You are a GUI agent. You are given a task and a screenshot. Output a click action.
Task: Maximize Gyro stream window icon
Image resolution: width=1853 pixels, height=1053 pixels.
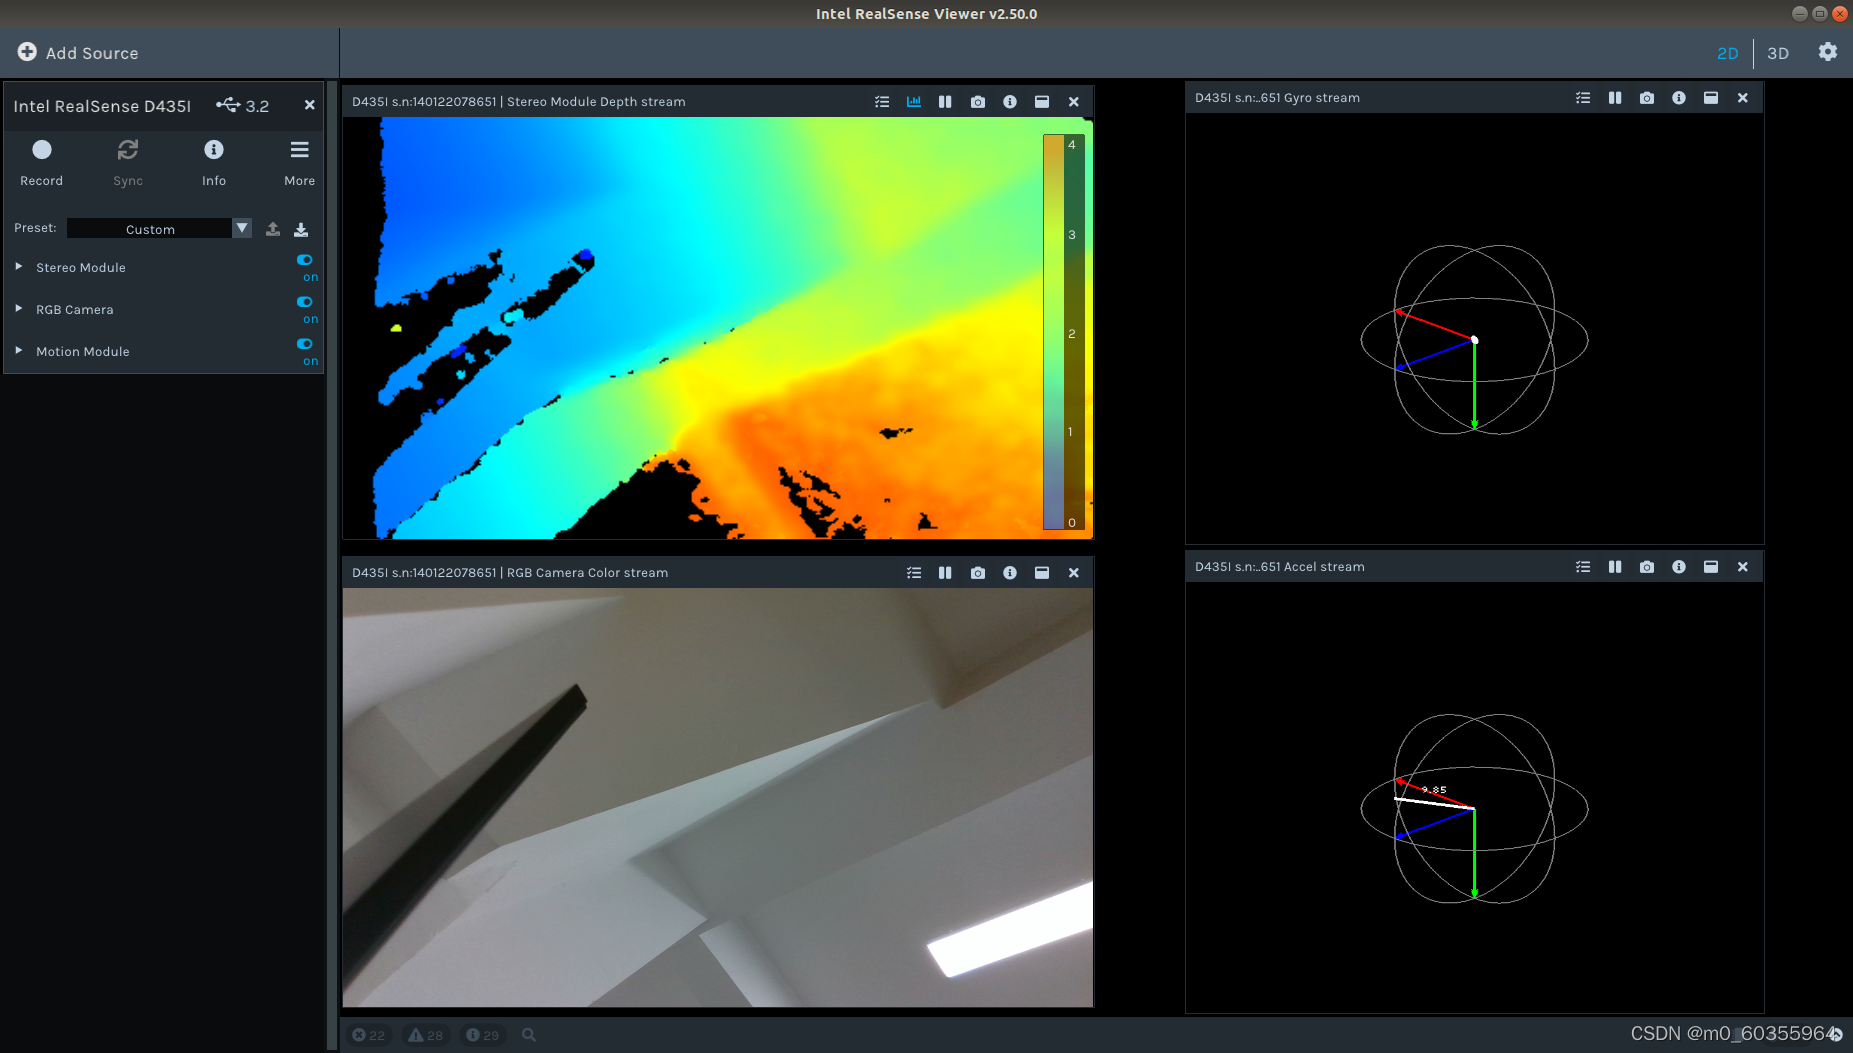click(1711, 98)
